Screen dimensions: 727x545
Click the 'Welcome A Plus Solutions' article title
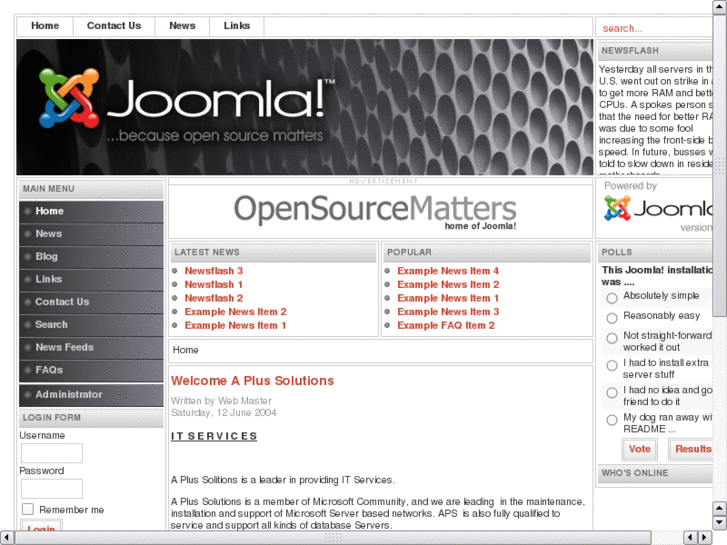[252, 381]
